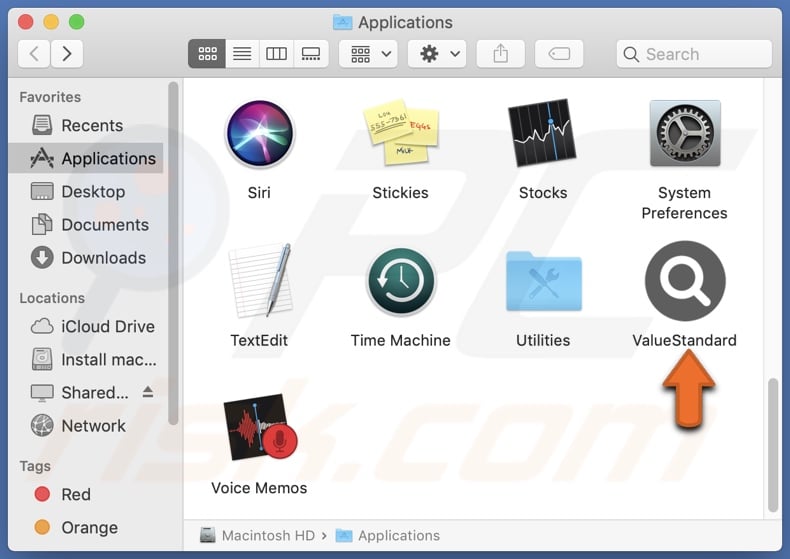Eject the Shared... volume
790x559 pixels.
pos(148,392)
